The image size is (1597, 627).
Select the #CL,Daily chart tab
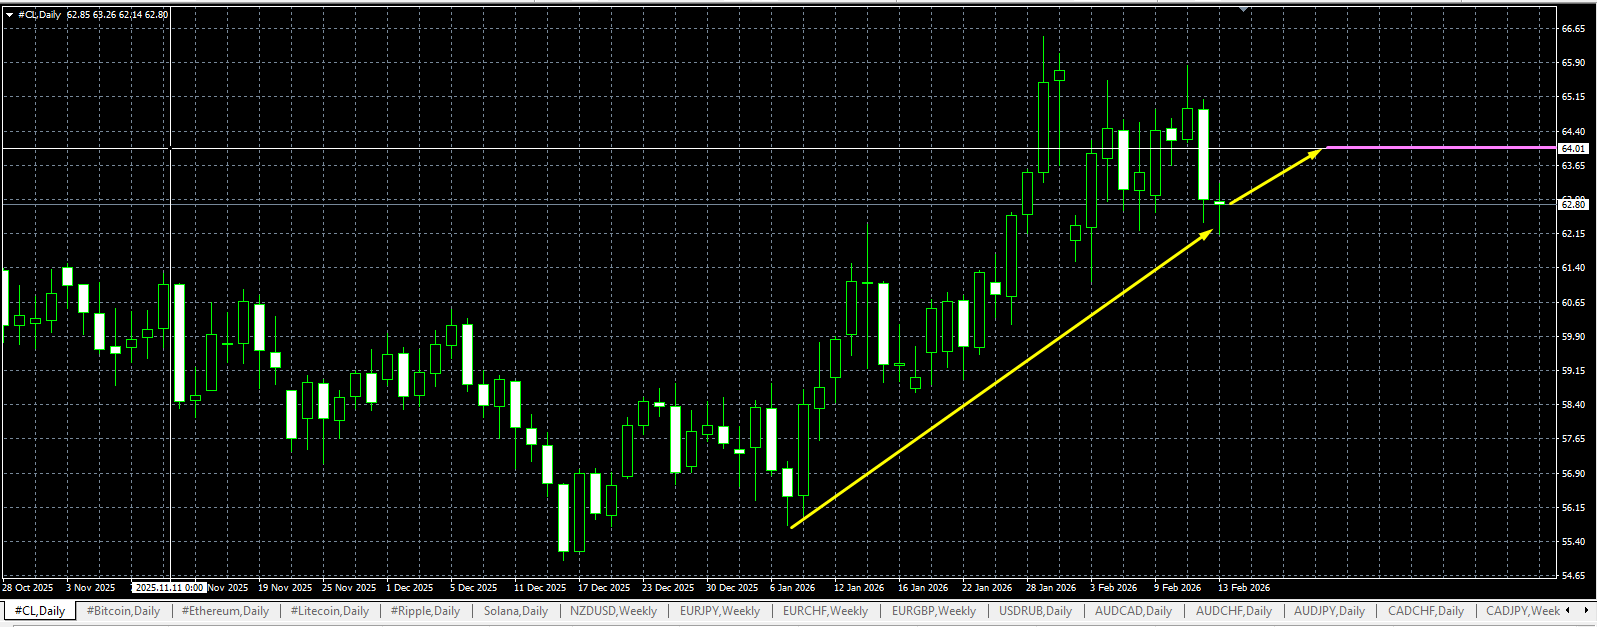(x=40, y=611)
